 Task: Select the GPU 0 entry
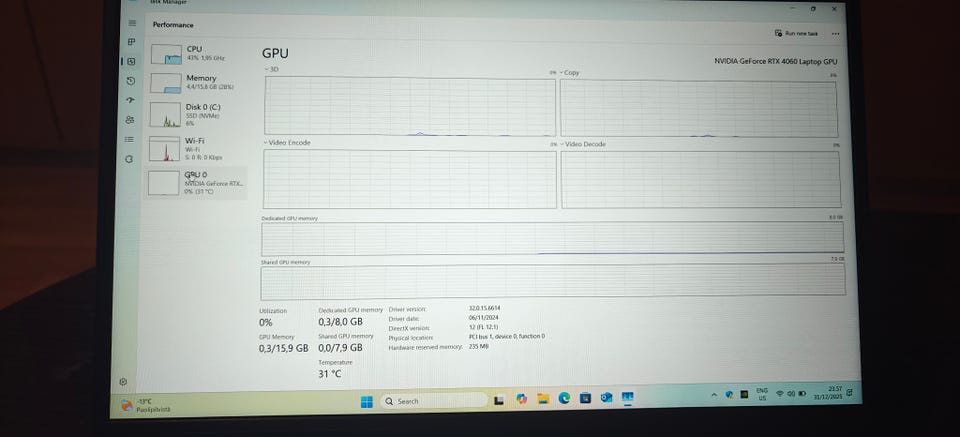[196, 183]
